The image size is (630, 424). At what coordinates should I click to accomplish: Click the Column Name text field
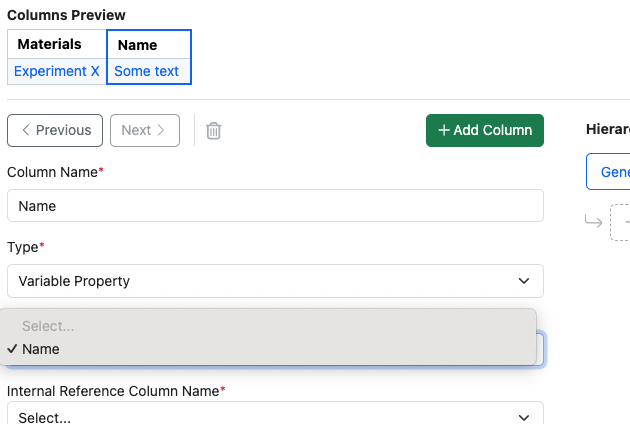[275, 206]
